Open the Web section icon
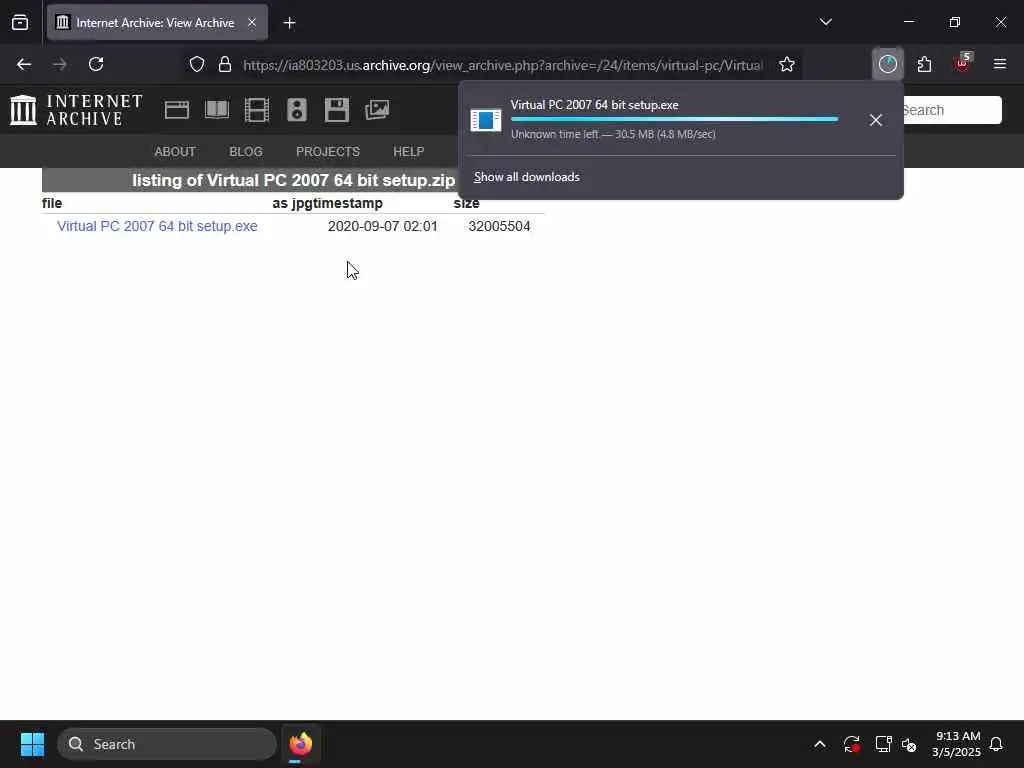 176,110
